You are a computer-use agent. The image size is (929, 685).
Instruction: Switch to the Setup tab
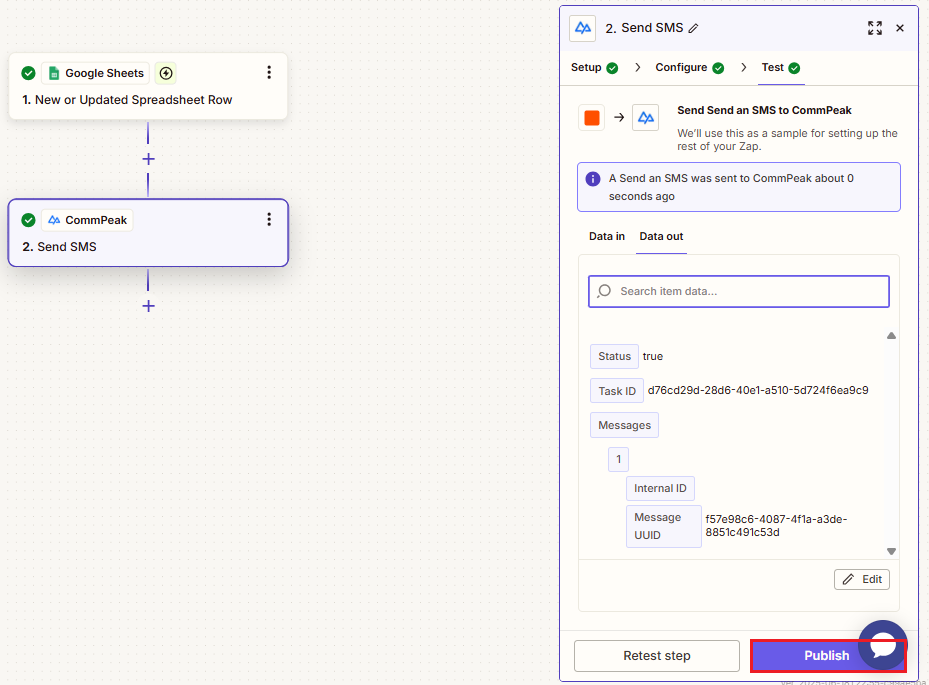pyautogui.click(x=594, y=67)
